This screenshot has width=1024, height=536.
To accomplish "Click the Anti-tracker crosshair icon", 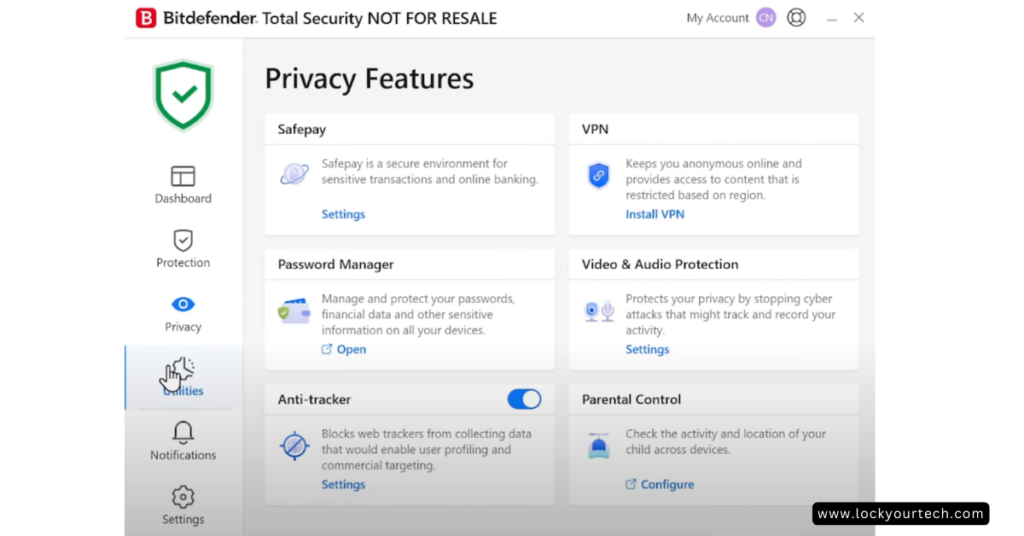I will tap(295, 447).
